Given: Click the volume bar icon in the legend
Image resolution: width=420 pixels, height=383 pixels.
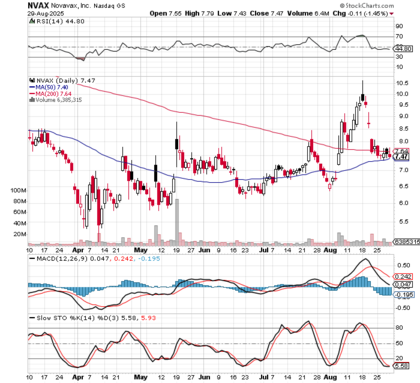Looking at the screenshot, I should [x=32, y=100].
